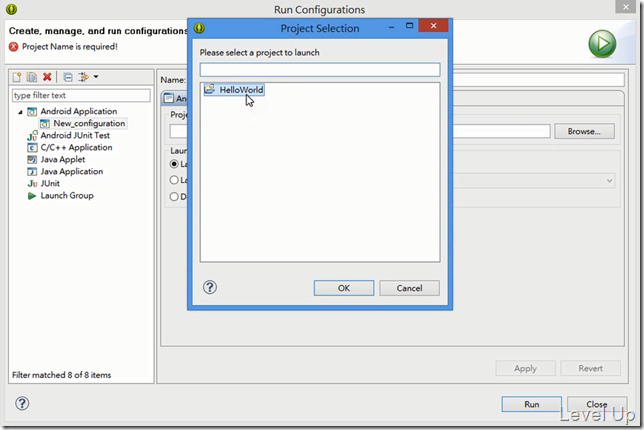Select New_configuration under Android Application

point(89,123)
